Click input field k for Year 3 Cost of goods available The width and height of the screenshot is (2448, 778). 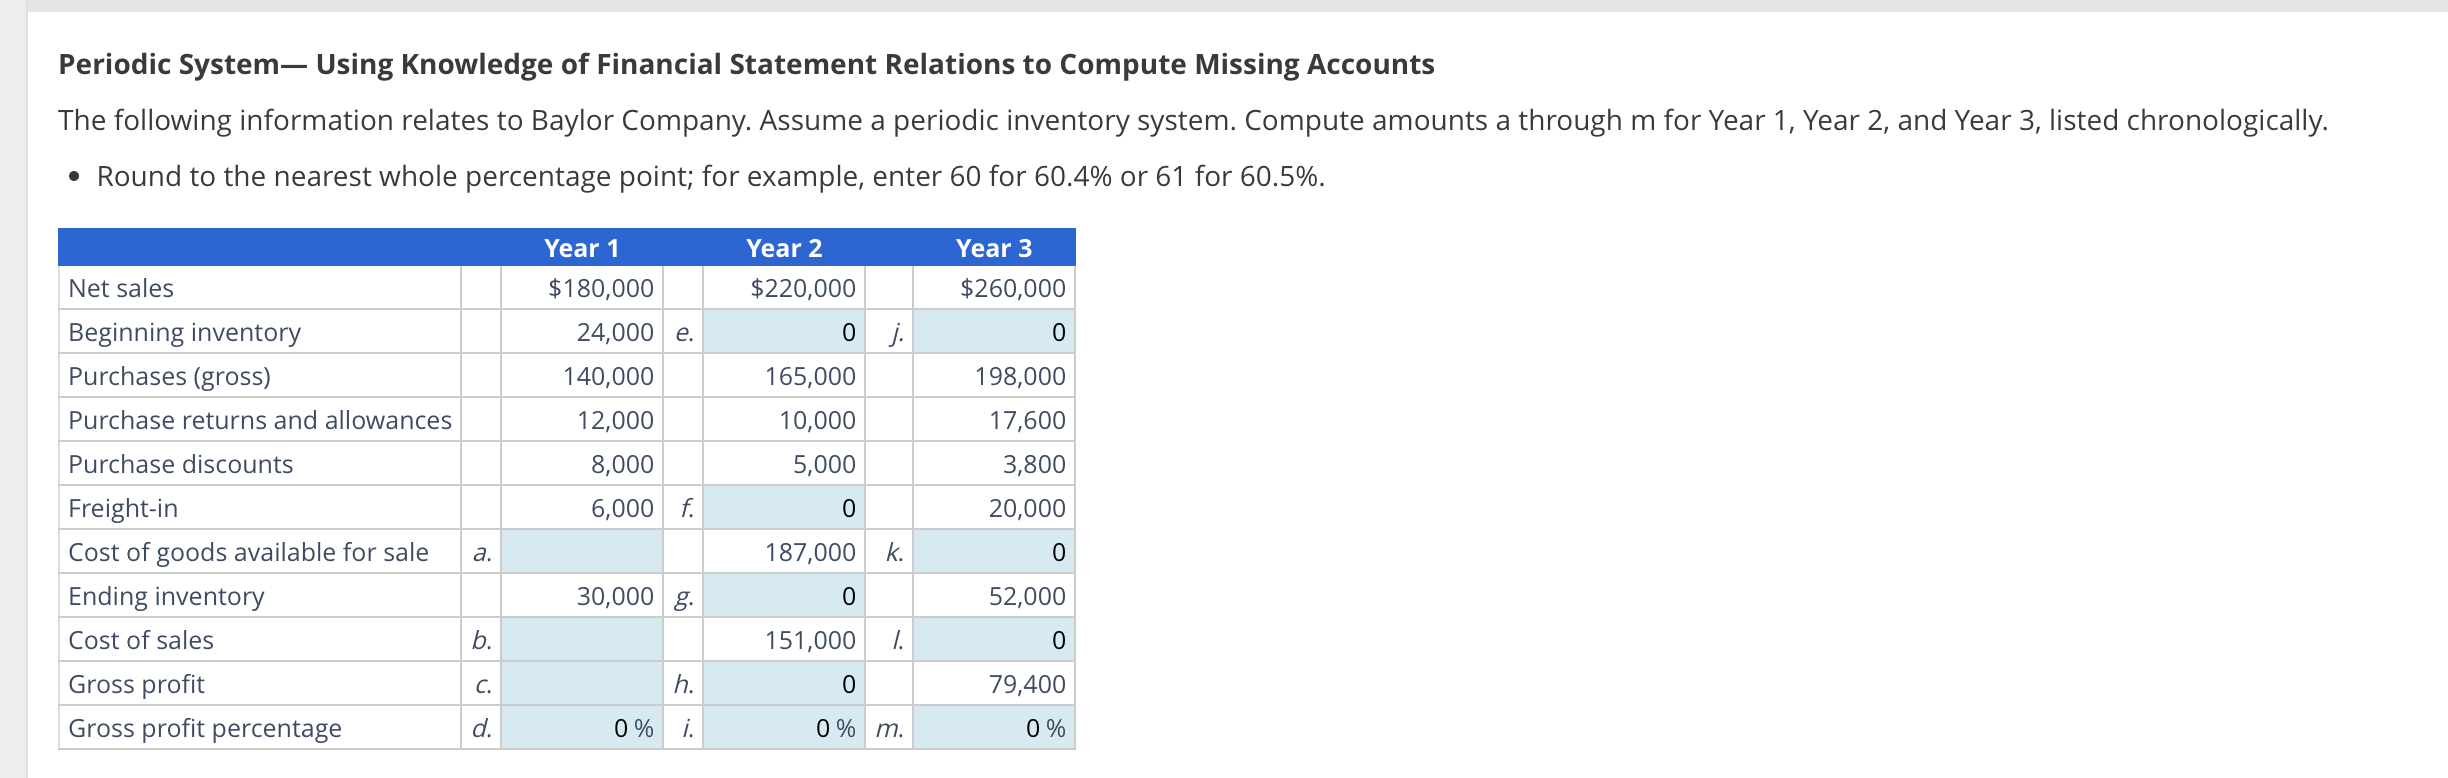(990, 552)
